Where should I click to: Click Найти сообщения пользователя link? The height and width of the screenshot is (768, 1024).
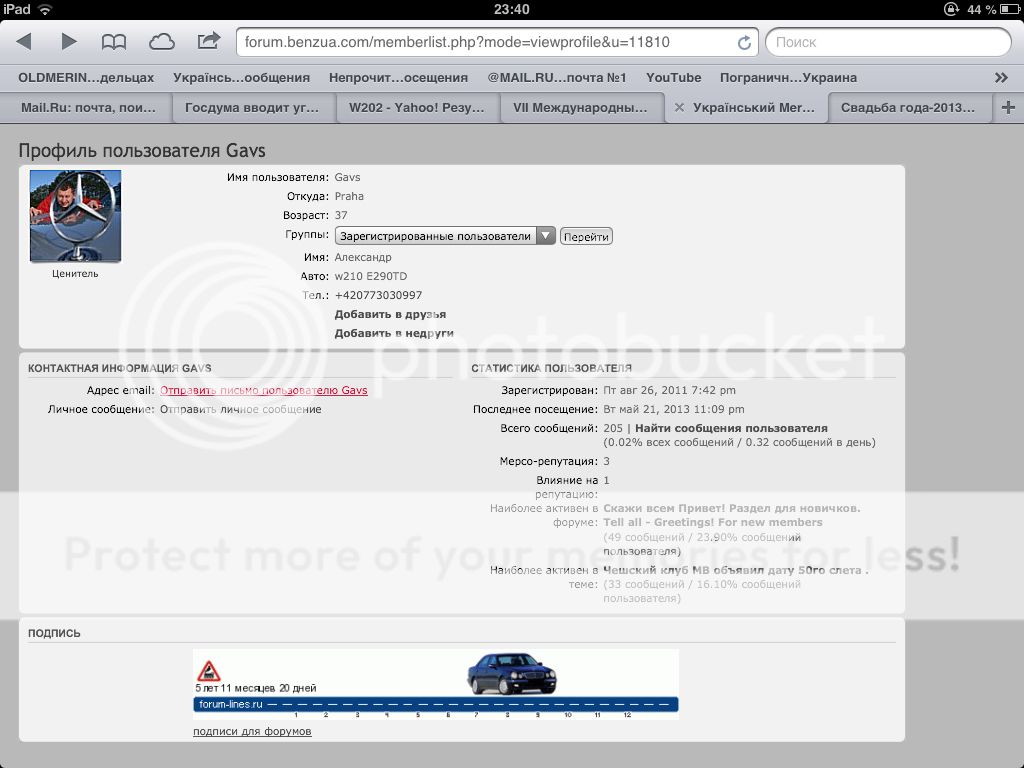coord(731,428)
